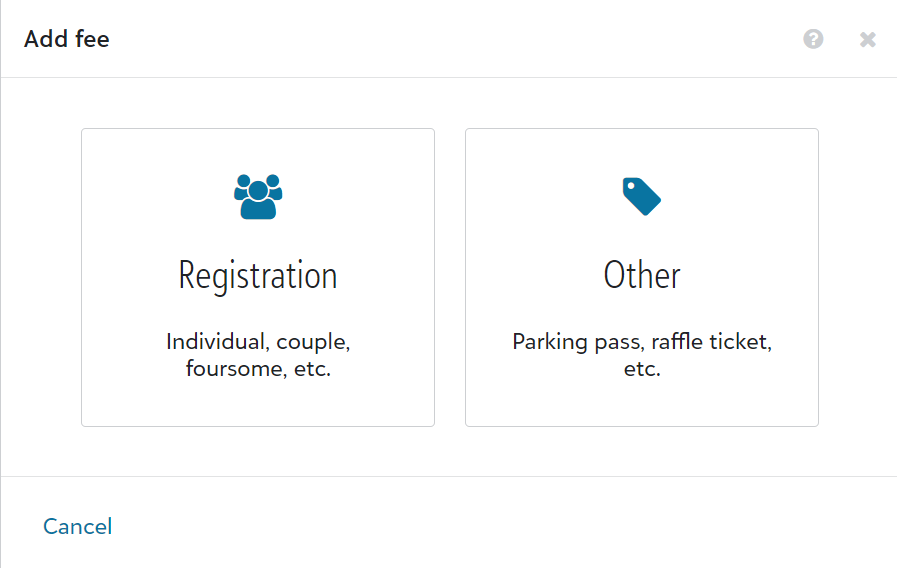Pick the card with the tag icon

point(642,277)
